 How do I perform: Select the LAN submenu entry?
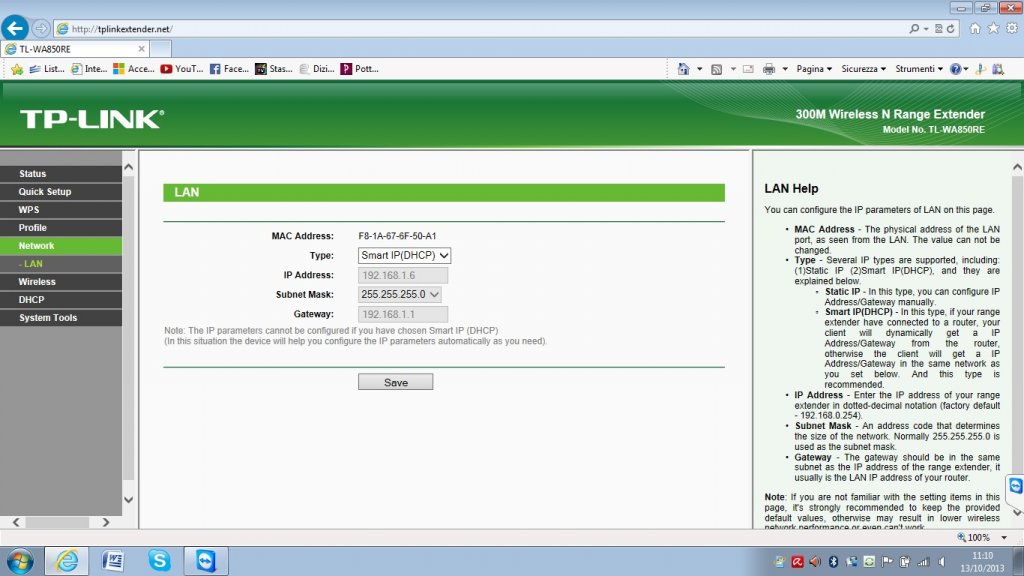pyautogui.click(x=61, y=264)
